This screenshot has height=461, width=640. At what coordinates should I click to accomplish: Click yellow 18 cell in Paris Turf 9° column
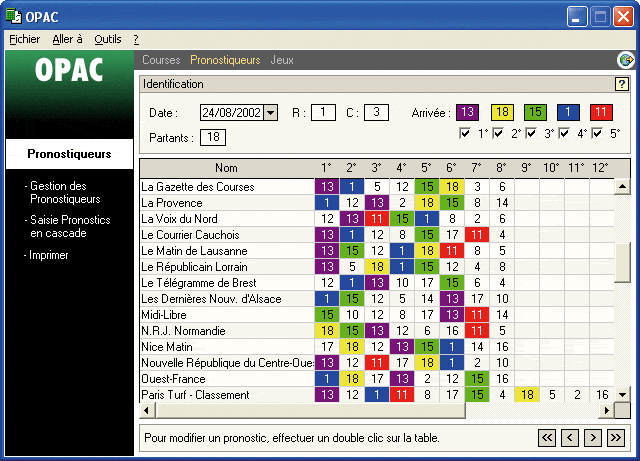tap(527, 394)
